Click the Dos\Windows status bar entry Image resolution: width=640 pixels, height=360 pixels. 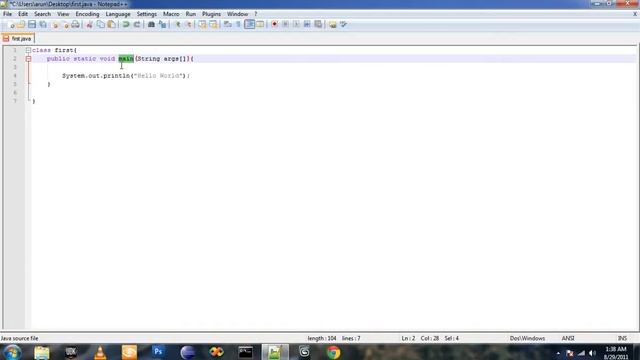527,338
